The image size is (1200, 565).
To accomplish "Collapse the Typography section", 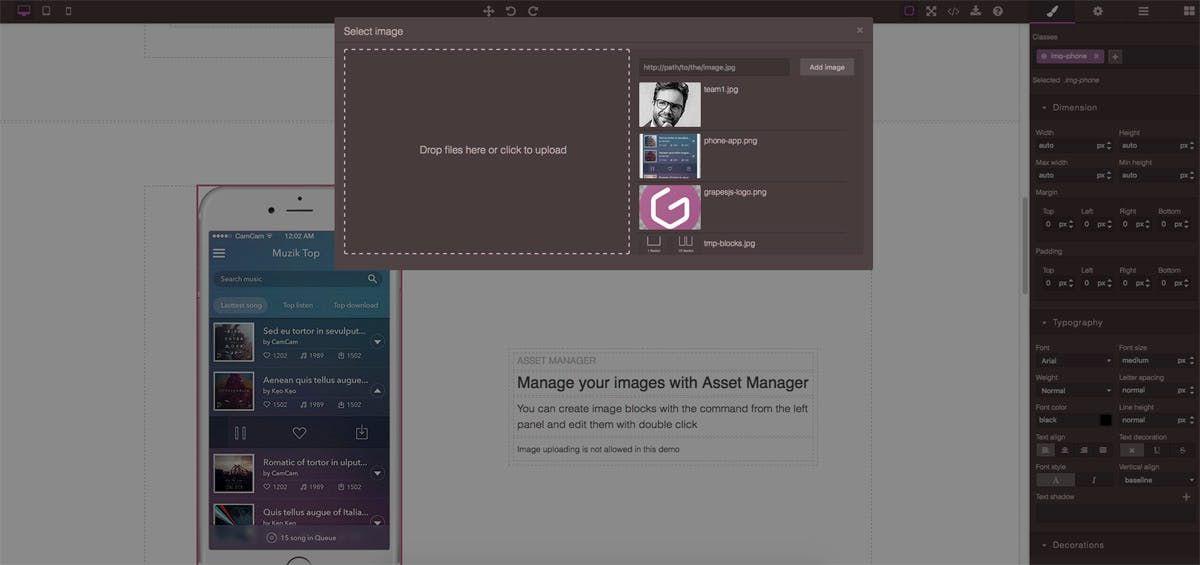I will (1115, 323).
